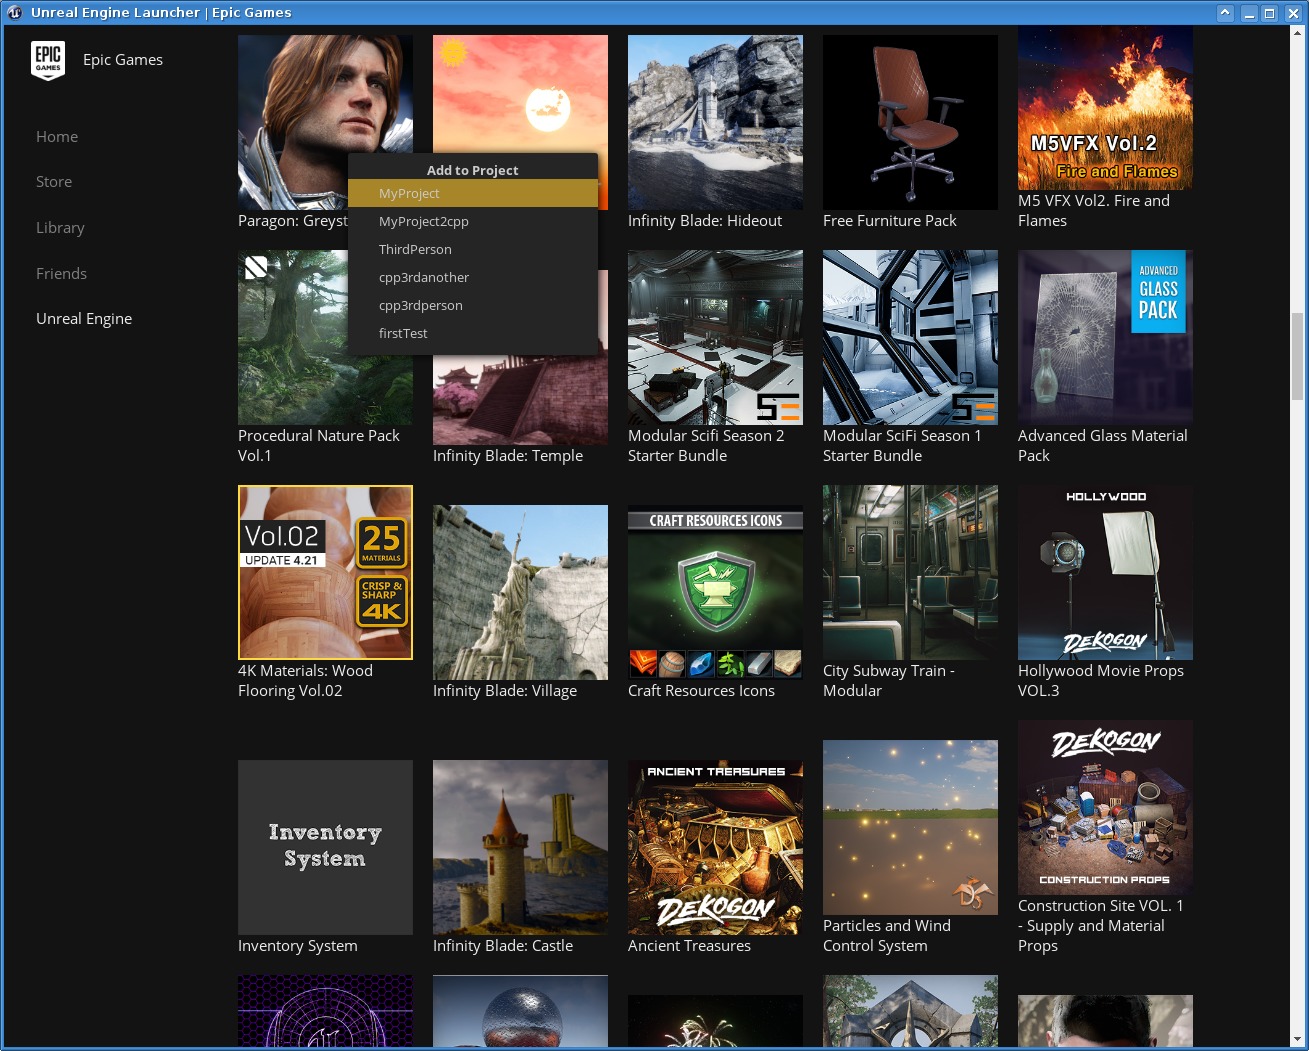
Task: Click the Free Furniture Pack title text
Action: (x=890, y=221)
